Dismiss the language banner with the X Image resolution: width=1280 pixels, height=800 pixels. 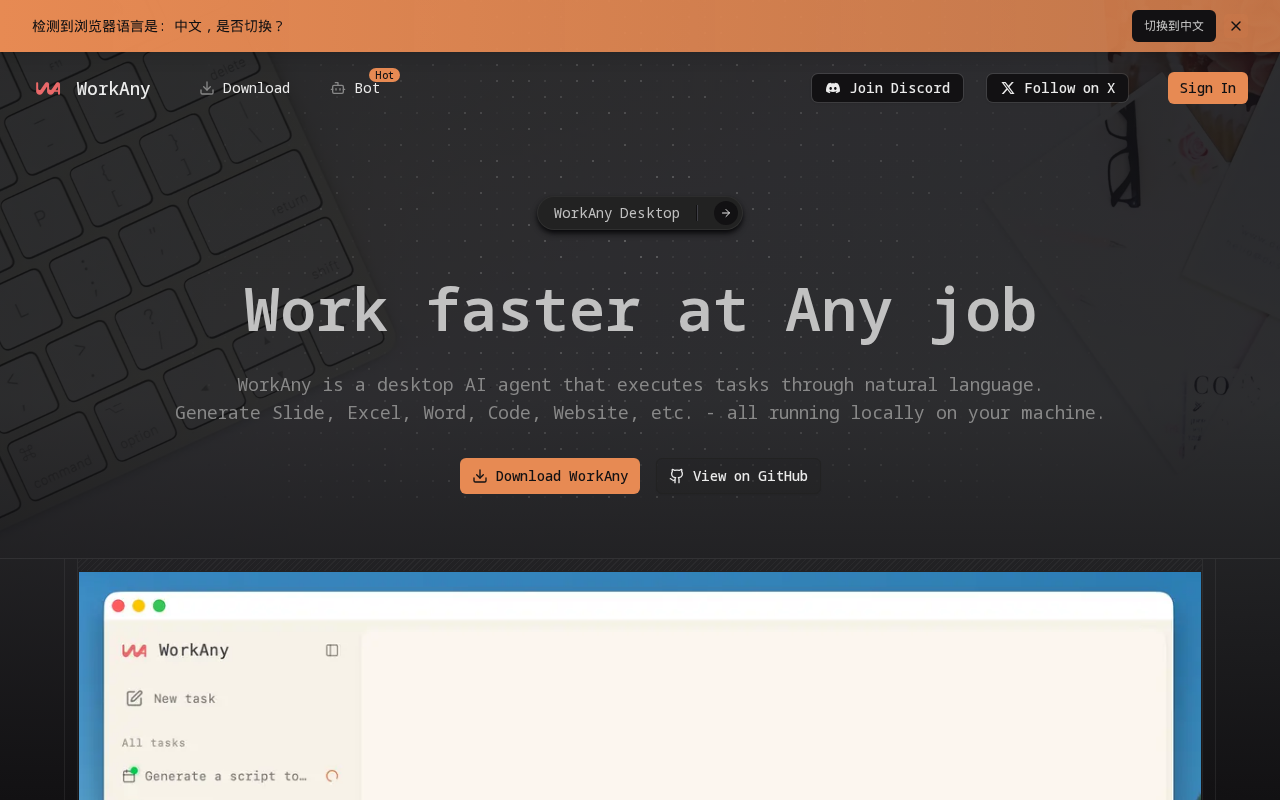pyautogui.click(x=1236, y=26)
